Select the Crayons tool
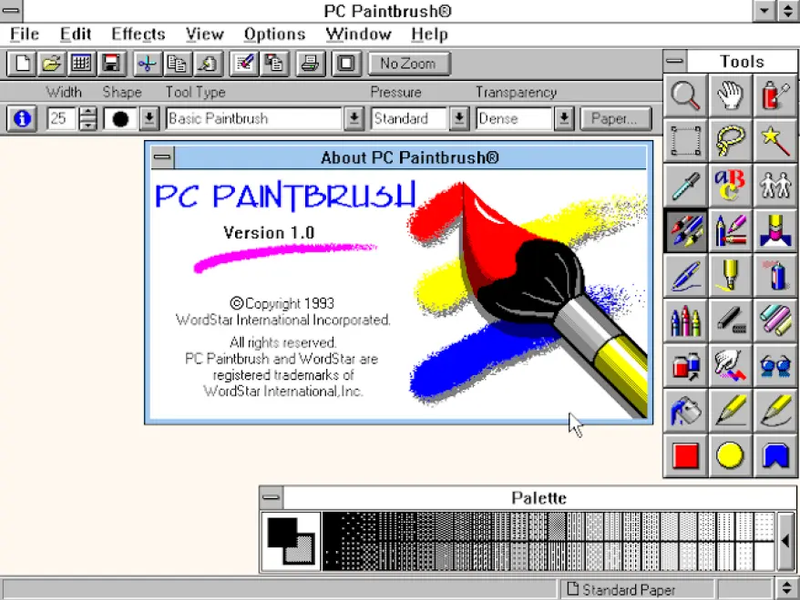This screenshot has width=800, height=600. 686,321
